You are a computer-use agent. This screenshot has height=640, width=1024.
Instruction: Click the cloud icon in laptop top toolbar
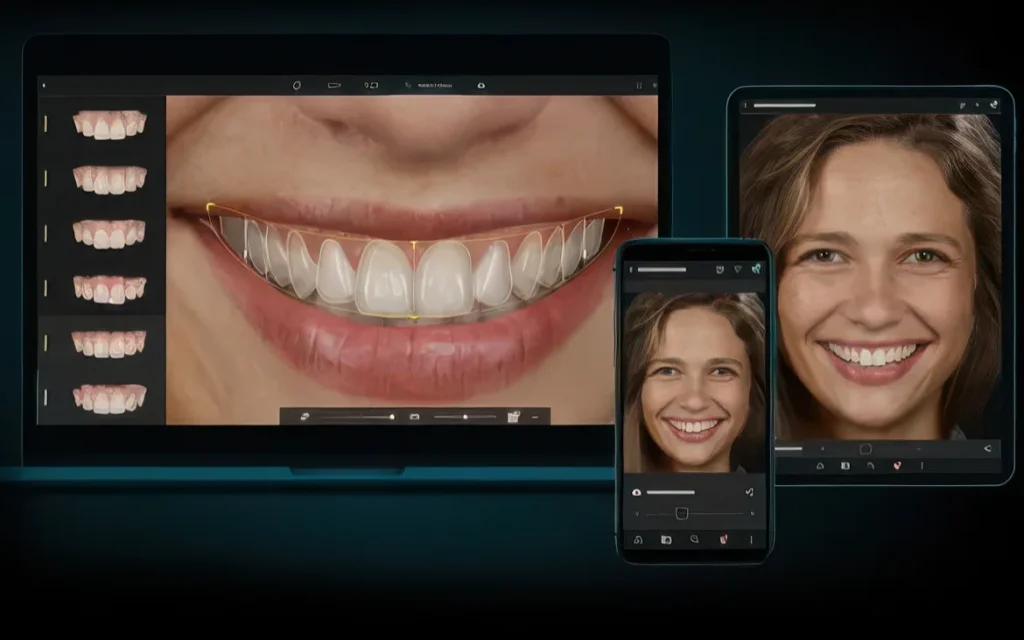(x=481, y=86)
